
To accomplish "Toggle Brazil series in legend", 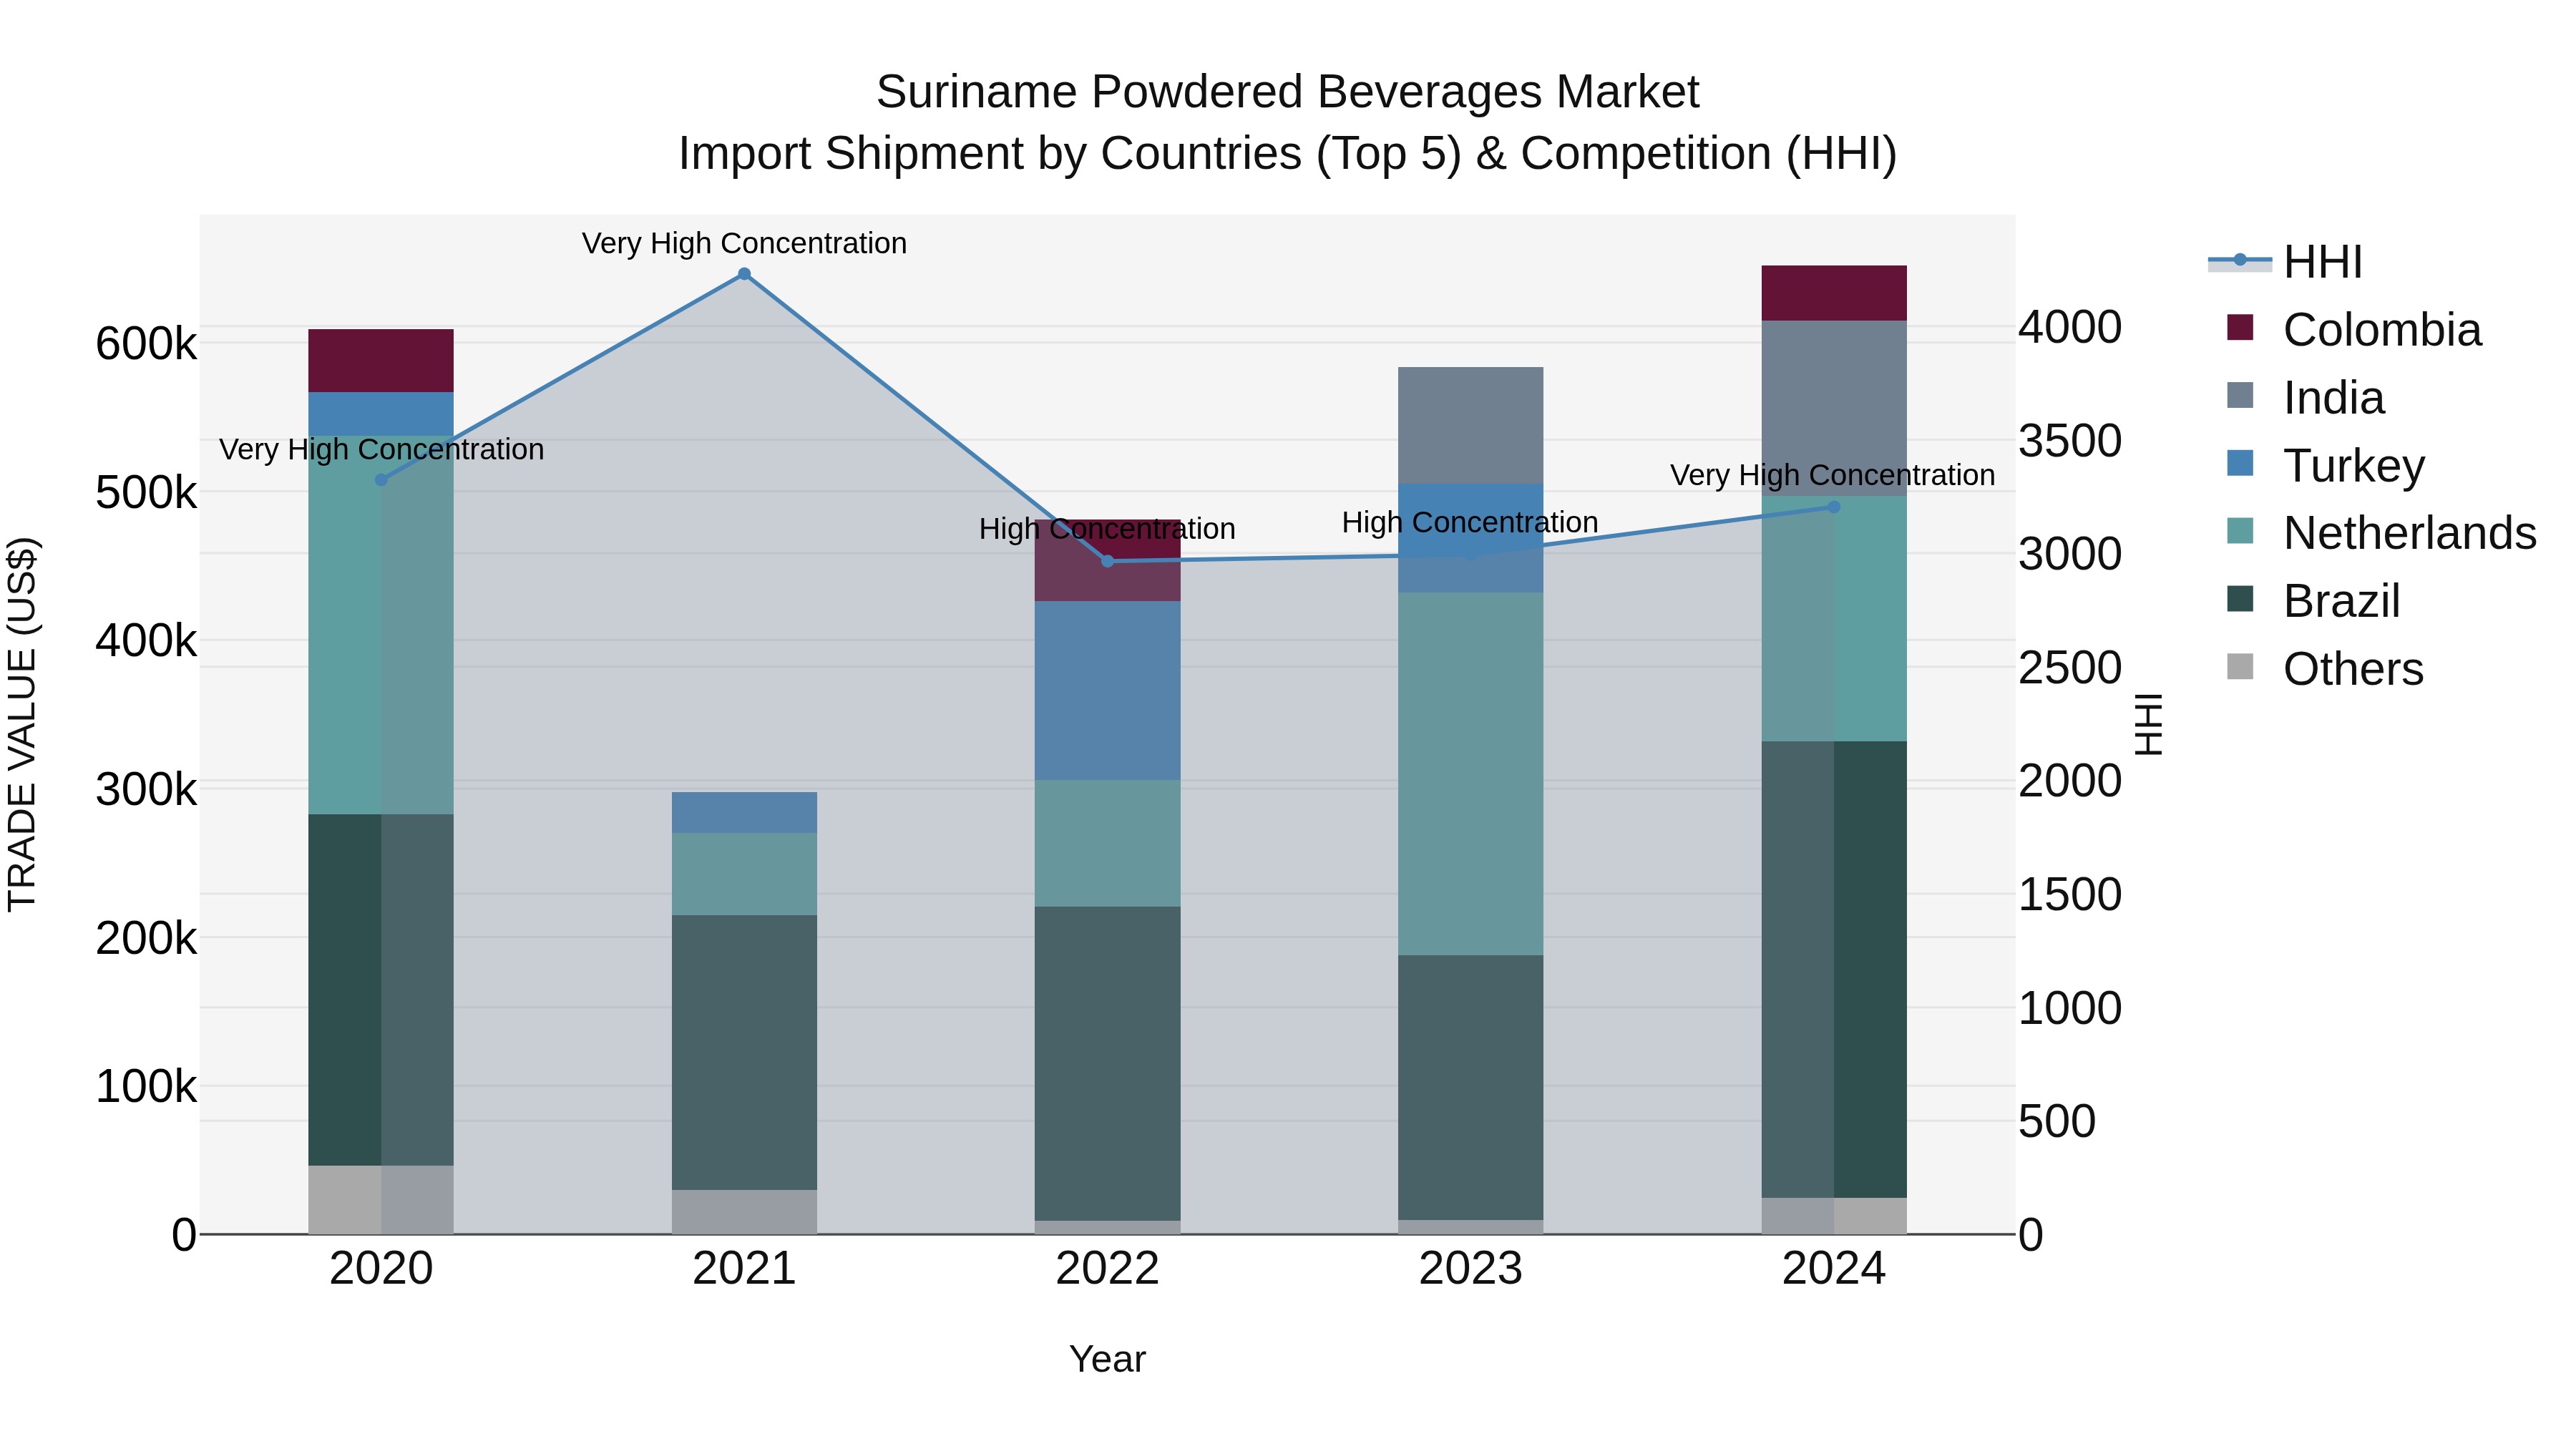I will coord(2314,601).
